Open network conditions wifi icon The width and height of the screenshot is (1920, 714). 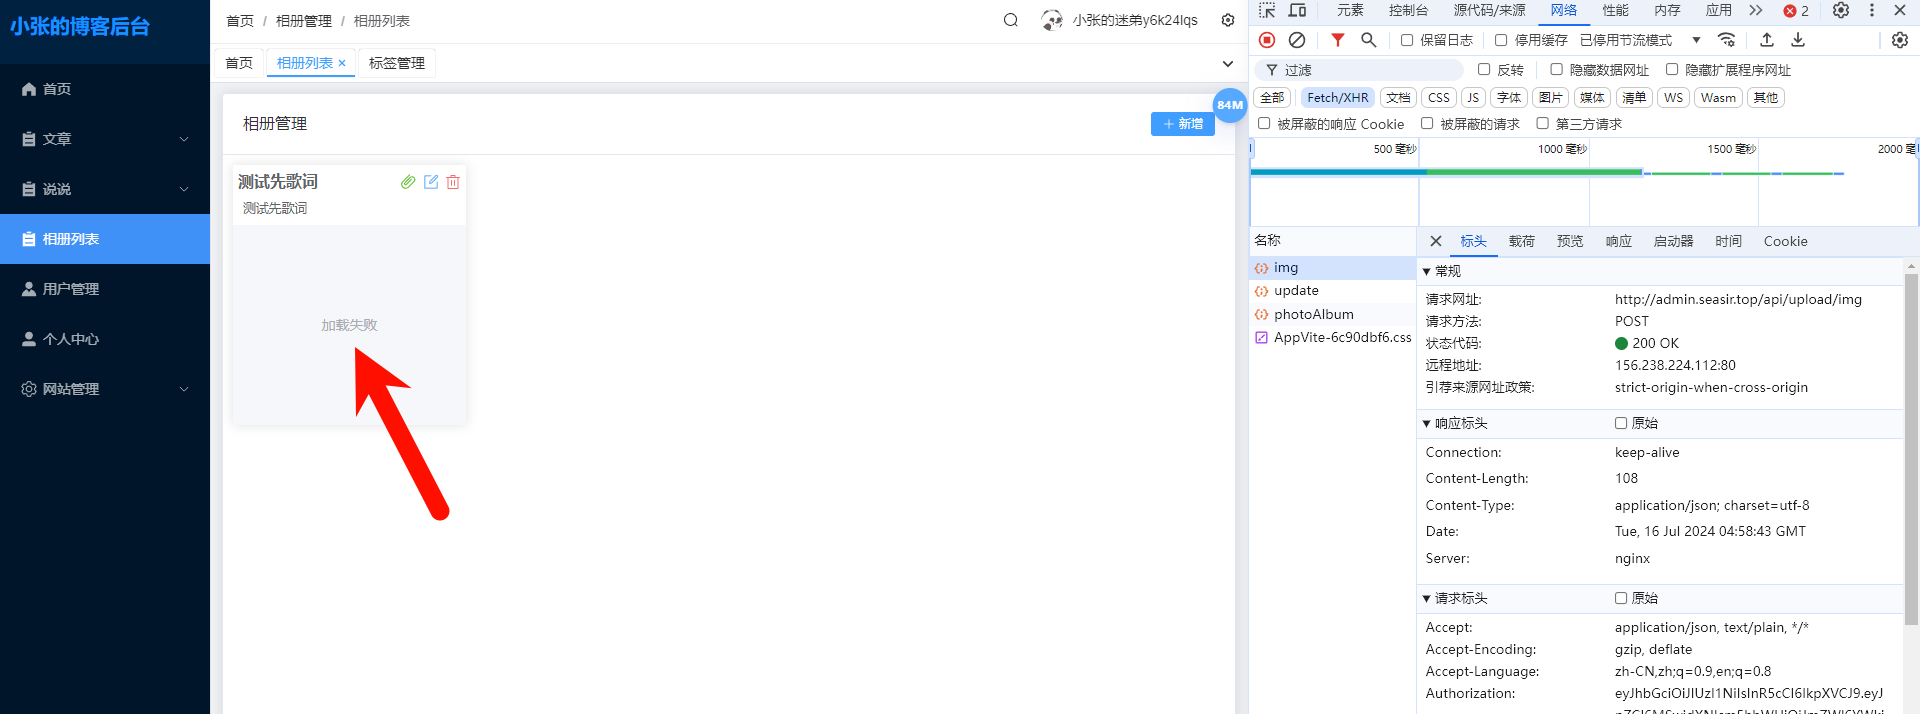1726,40
